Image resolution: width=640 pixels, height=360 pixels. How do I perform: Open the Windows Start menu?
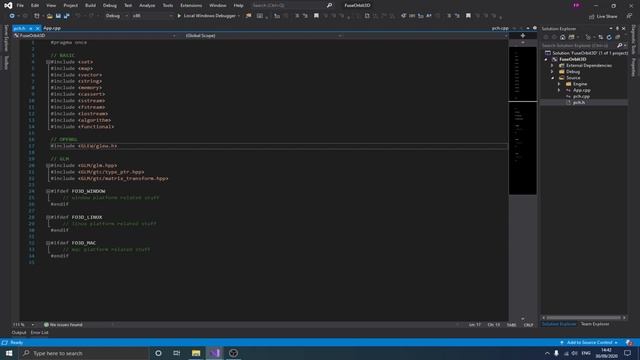coord(9,353)
